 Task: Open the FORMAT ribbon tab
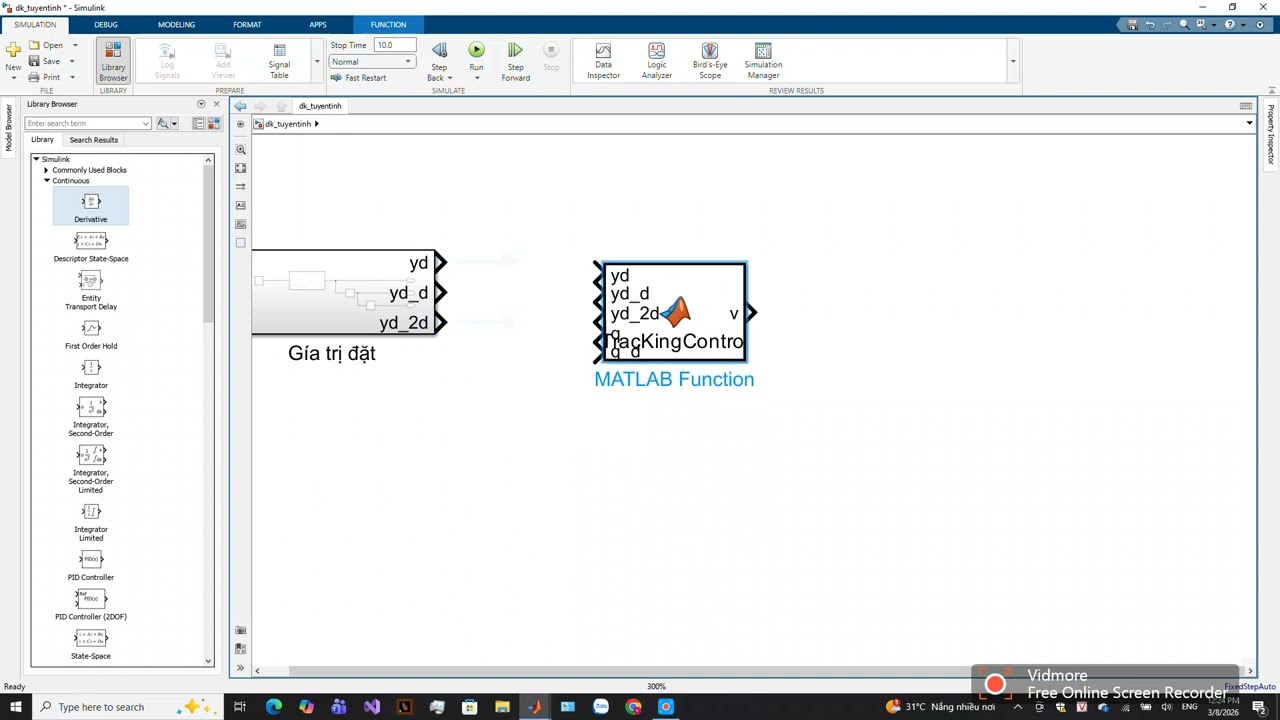click(247, 24)
